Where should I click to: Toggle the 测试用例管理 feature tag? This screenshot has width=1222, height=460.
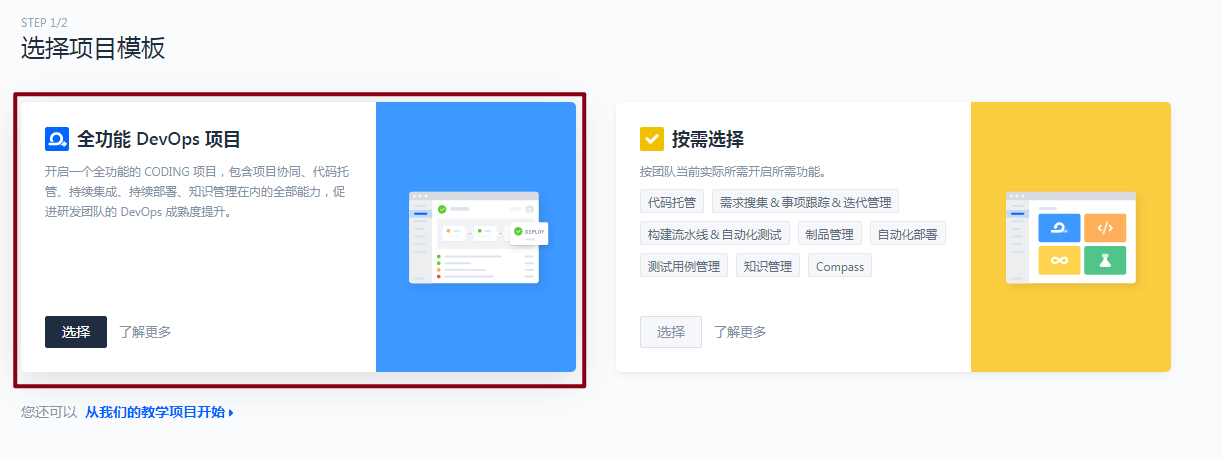pyautogui.click(x=684, y=266)
